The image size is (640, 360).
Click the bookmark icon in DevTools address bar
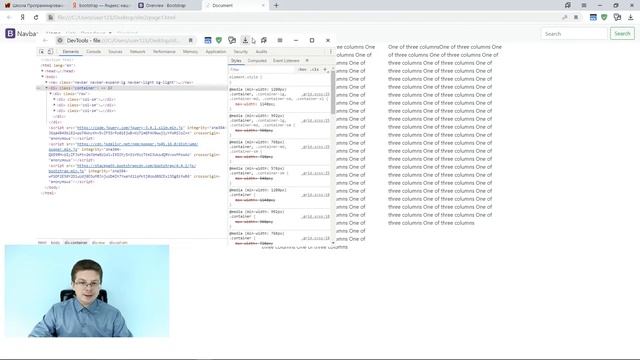(190, 40)
